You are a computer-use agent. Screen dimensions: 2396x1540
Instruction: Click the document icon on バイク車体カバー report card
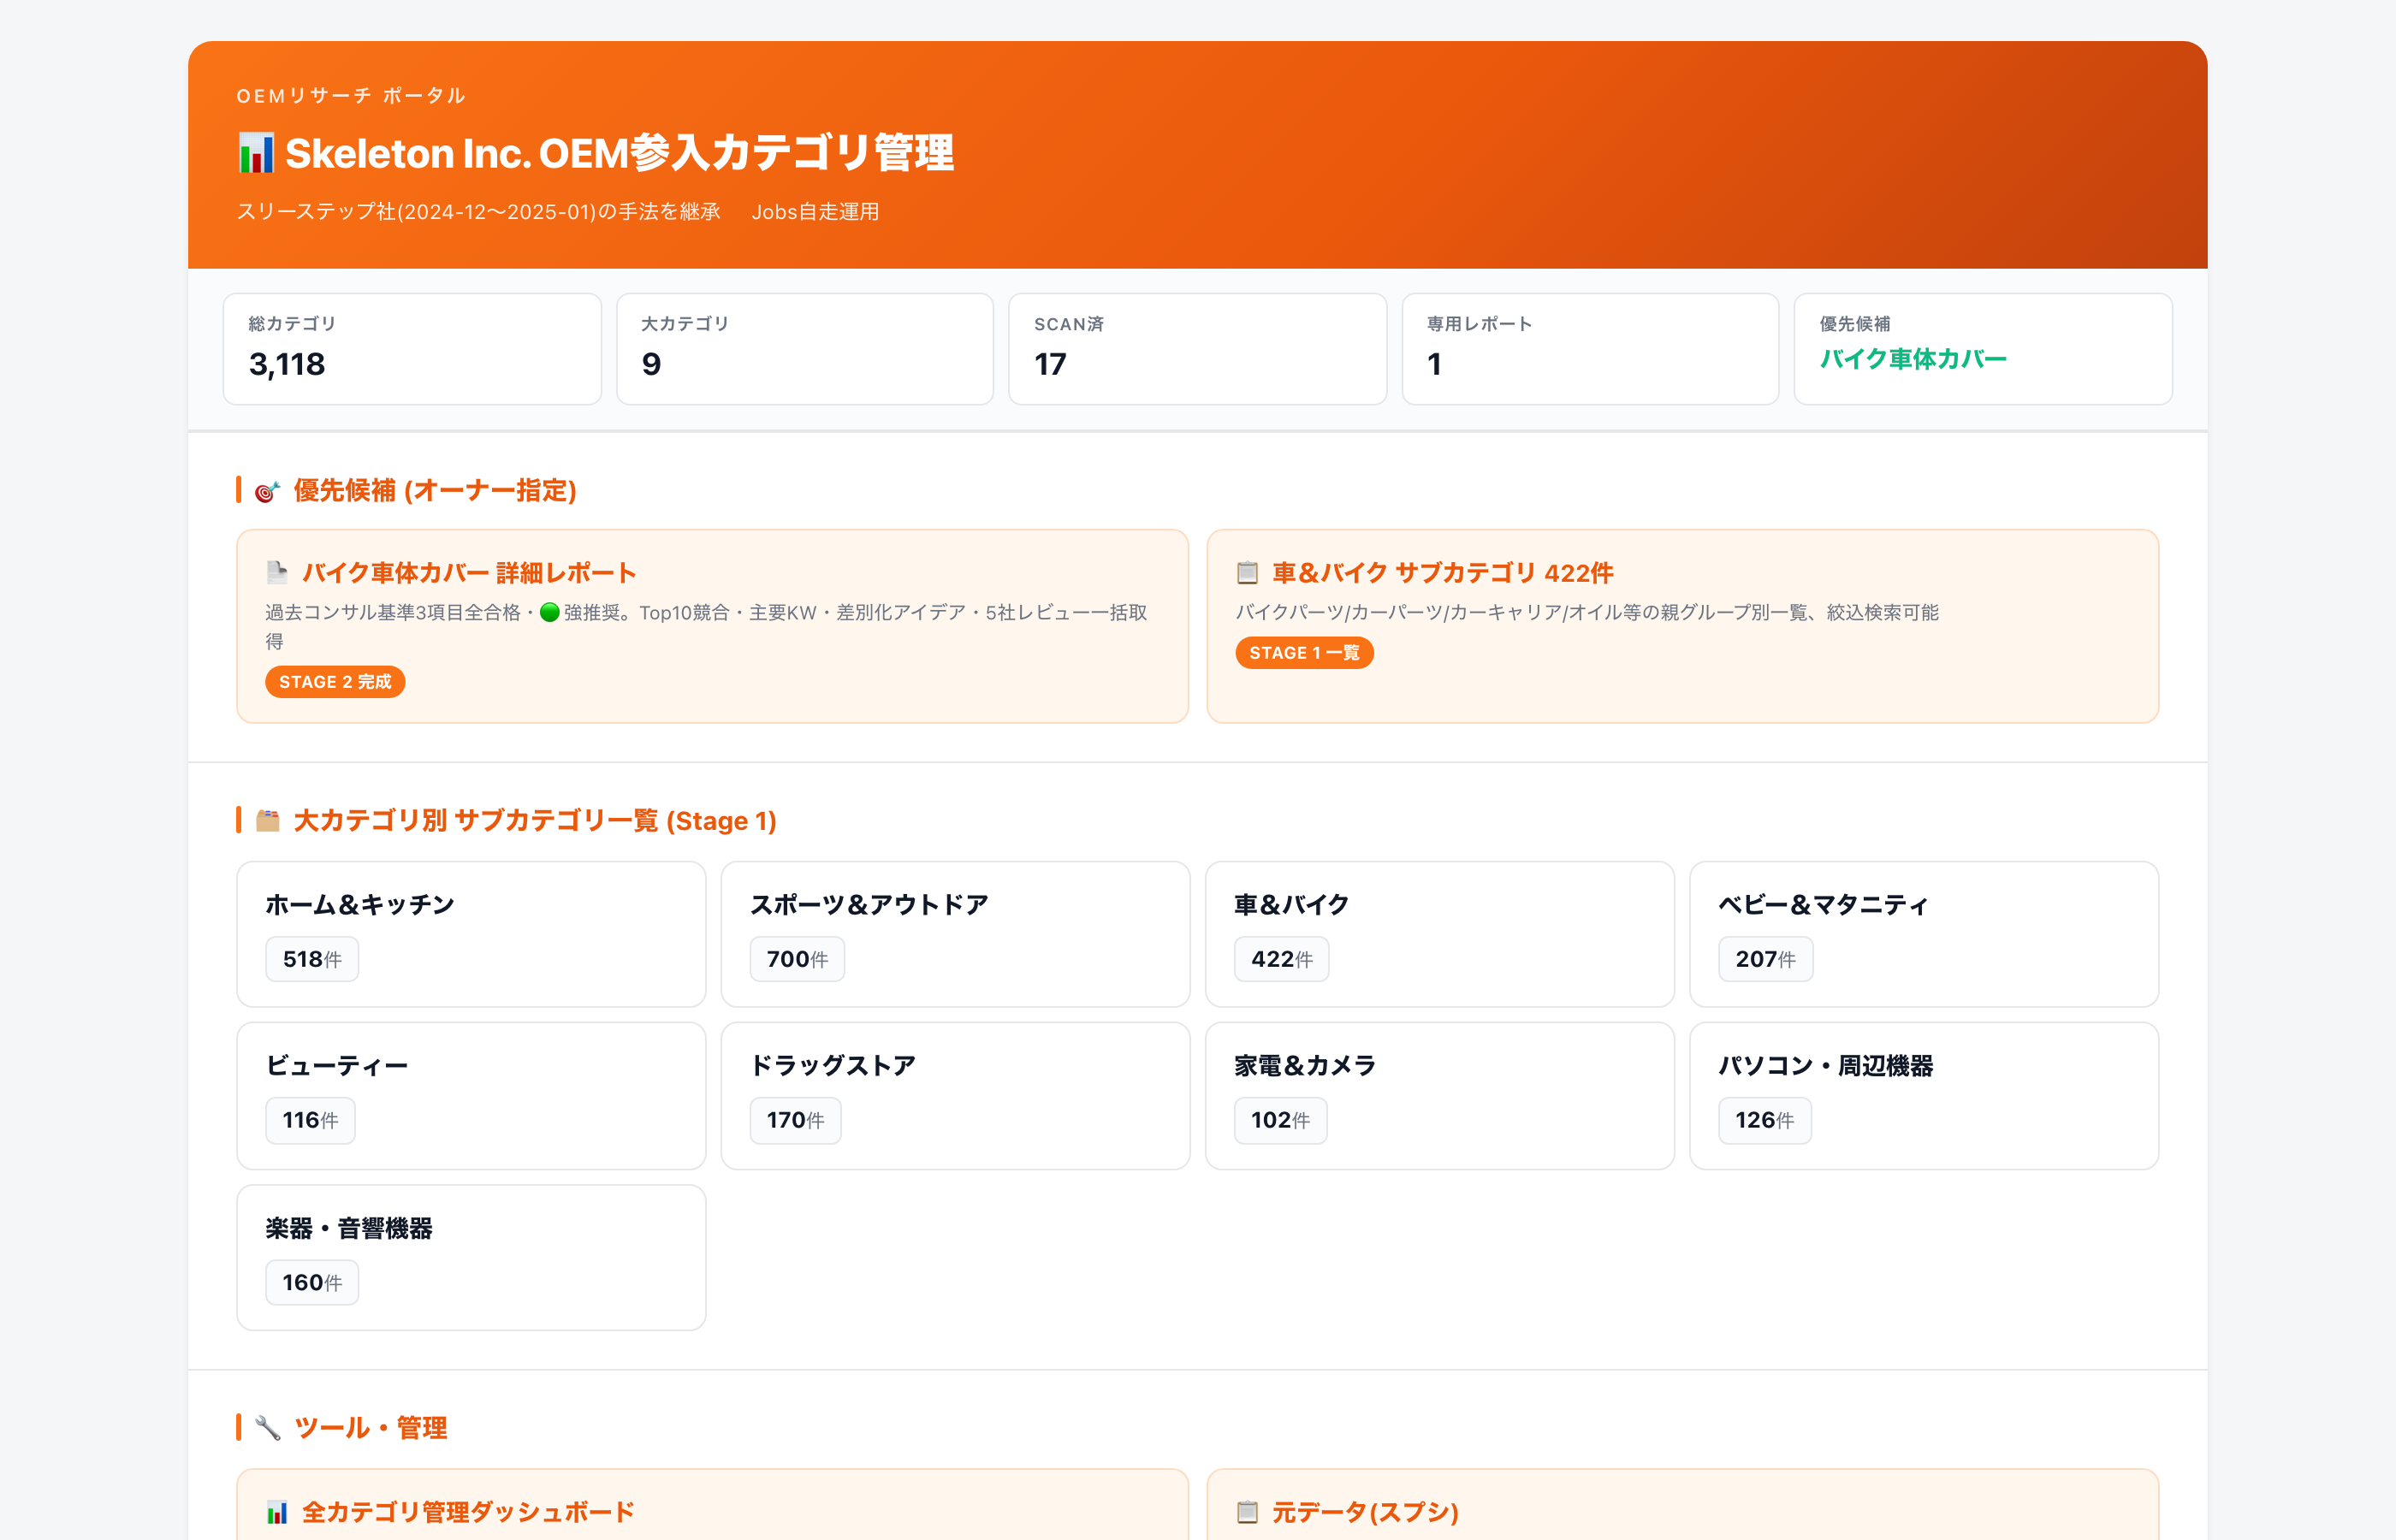point(277,572)
